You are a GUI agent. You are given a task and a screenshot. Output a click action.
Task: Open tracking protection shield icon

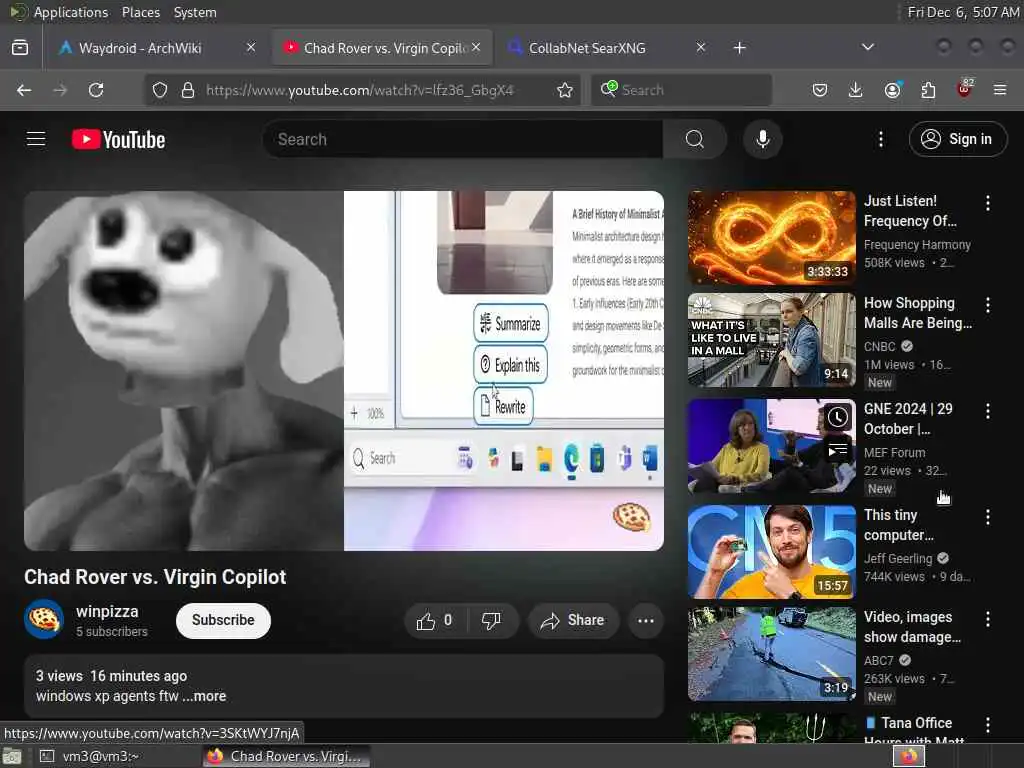[160, 90]
